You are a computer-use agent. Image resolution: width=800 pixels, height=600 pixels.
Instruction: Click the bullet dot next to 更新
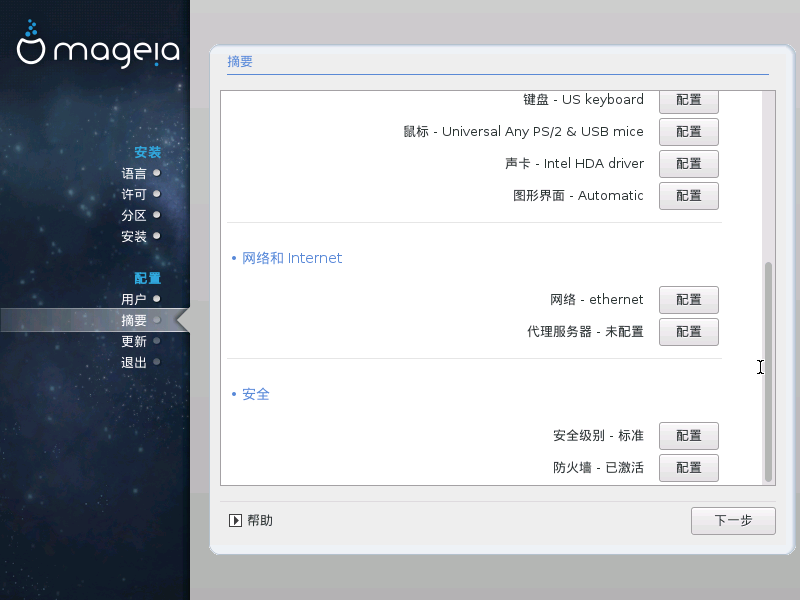pos(157,340)
